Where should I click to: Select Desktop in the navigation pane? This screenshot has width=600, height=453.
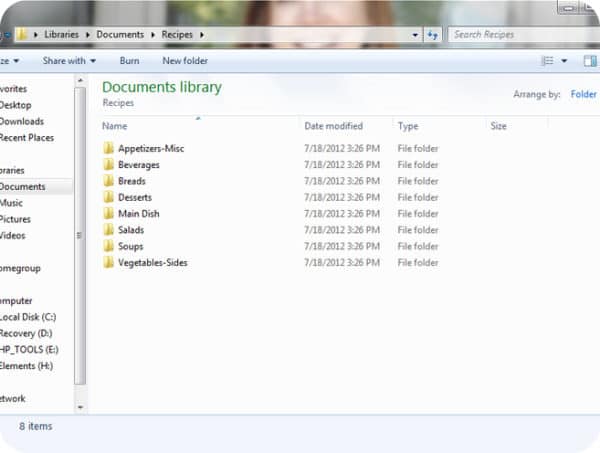coord(15,105)
